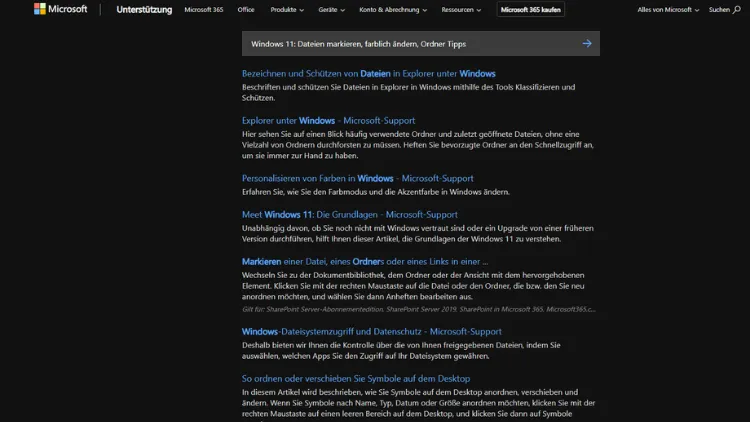Click description starting 'Beschriften und schützen Sie'
The width and height of the screenshot is (750, 422).
tap(408, 92)
